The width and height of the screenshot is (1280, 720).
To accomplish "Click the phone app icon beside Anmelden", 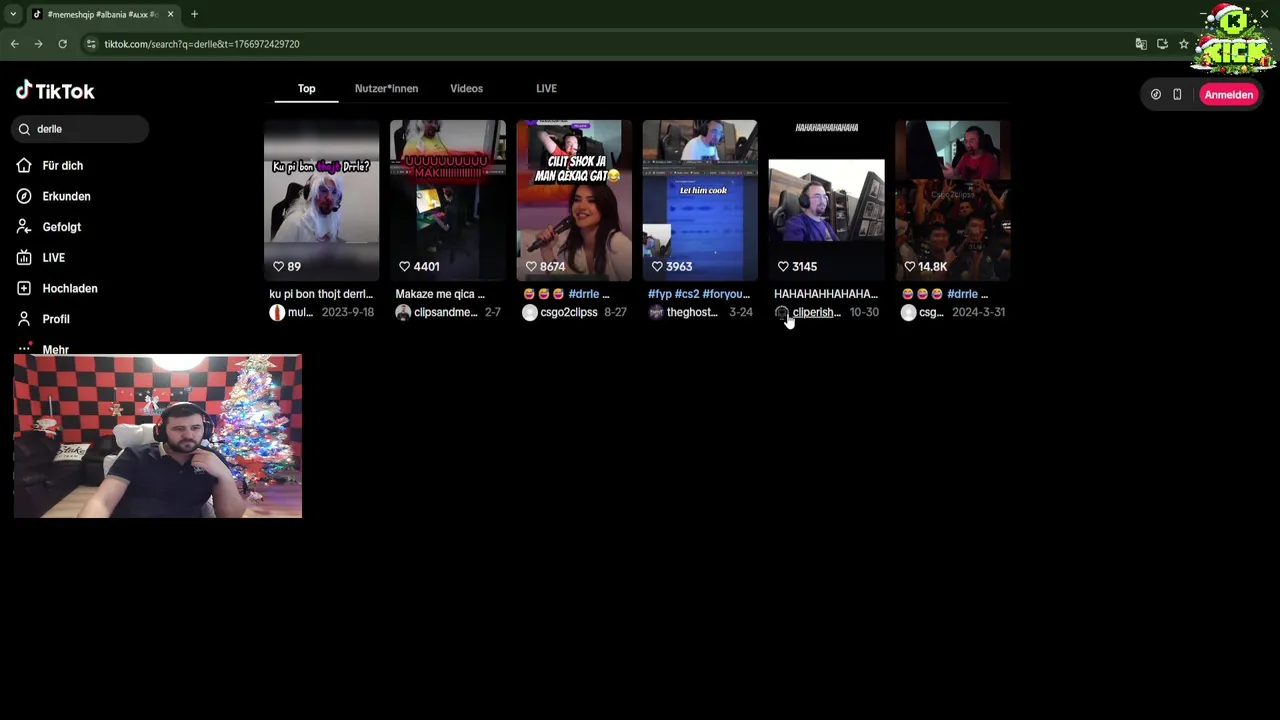I will click(x=1177, y=95).
